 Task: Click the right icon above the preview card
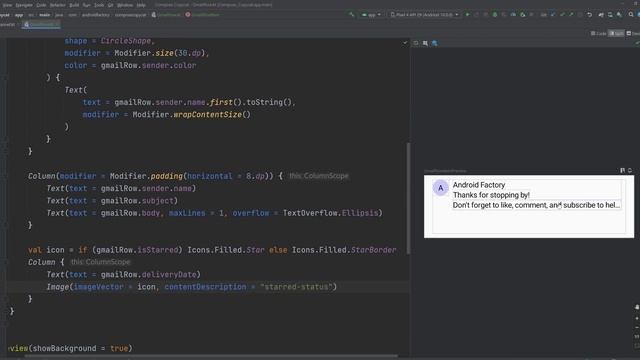(x=630, y=170)
